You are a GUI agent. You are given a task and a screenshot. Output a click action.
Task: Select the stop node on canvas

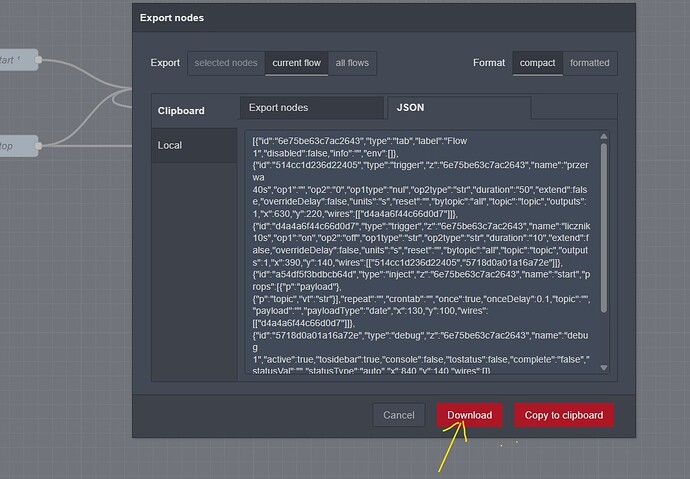(x=17, y=145)
